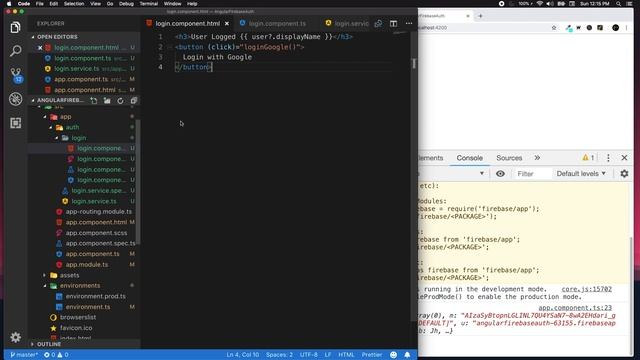Open the Selection menu

pos(74,4)
